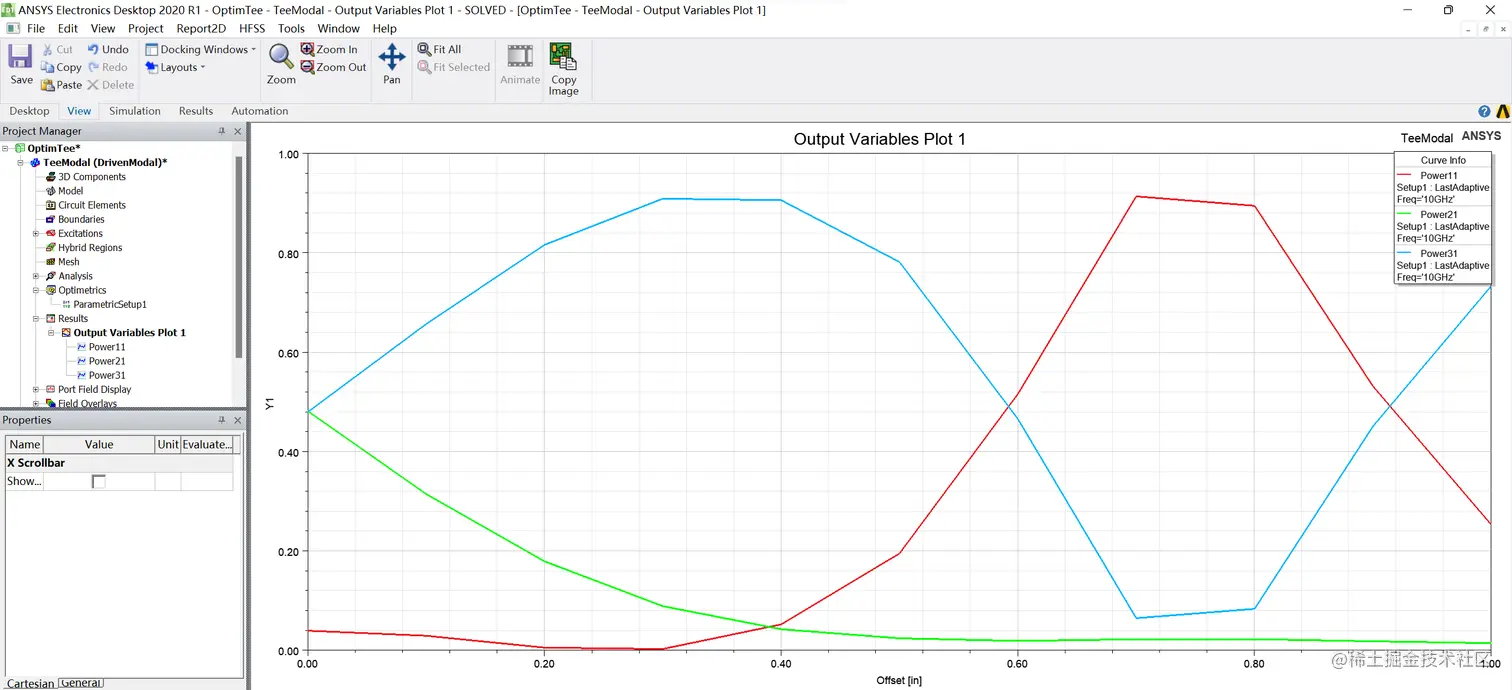Screen dimensions: 1512x690
Task: Select the Mesh tree node
Action: pos(68,262)
